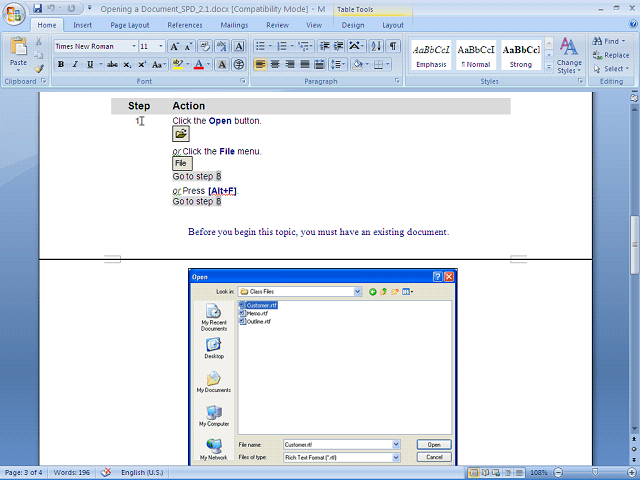Start a numbered list

[282, 46]
